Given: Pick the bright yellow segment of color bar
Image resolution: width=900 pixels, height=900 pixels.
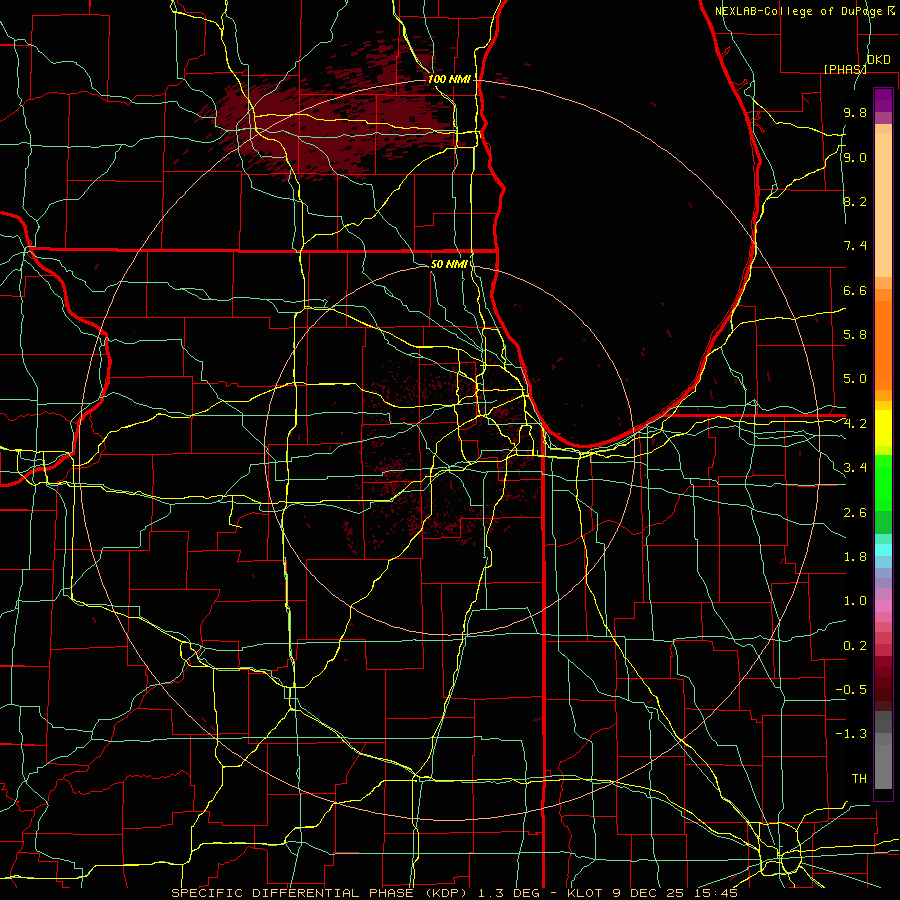Looking at the screenshot, I should pyautogui.click(x=883, y=428).
